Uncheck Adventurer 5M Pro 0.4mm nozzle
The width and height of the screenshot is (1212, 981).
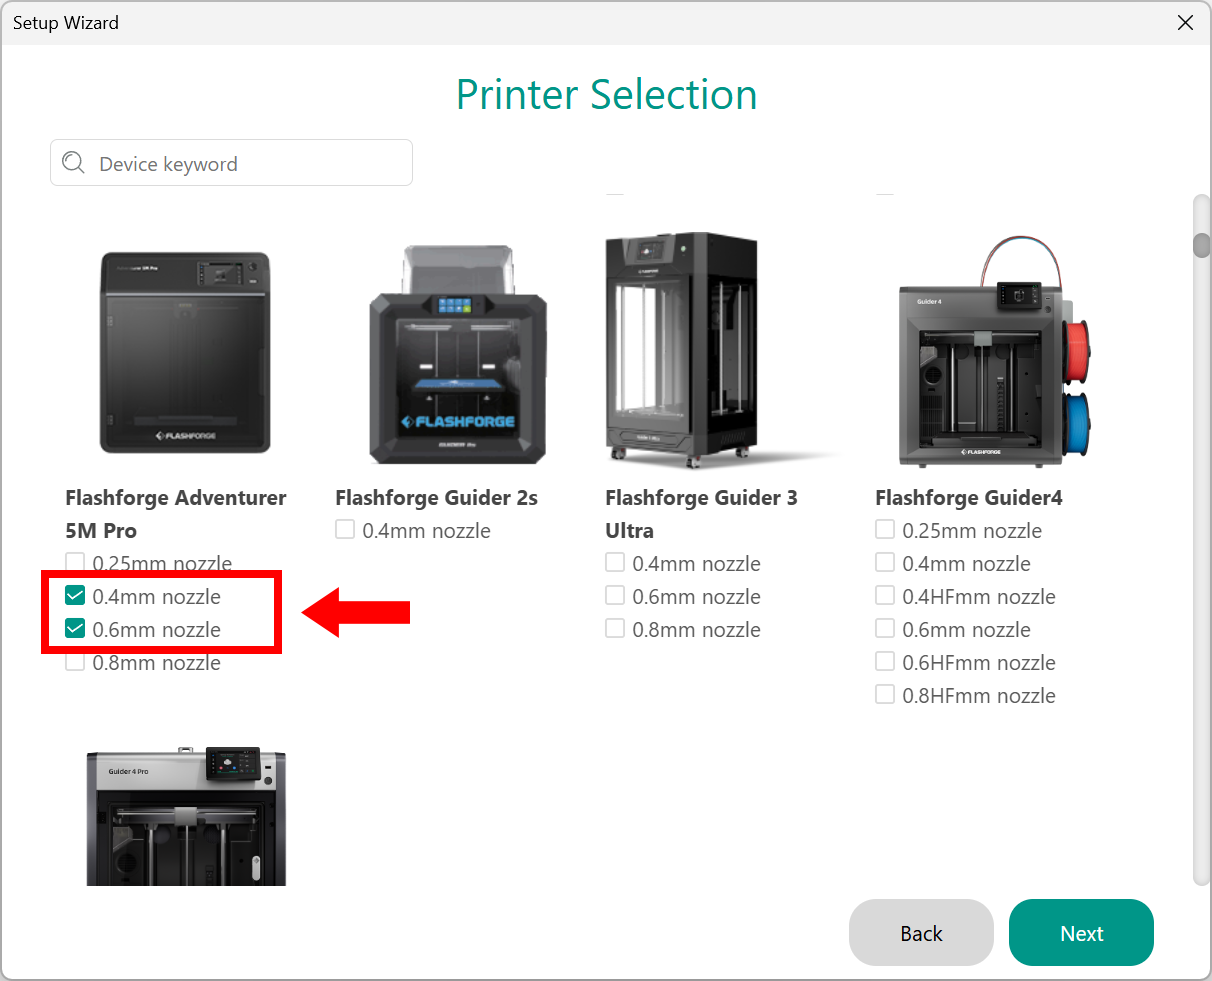pyautogui.click(x=75, y=597)
